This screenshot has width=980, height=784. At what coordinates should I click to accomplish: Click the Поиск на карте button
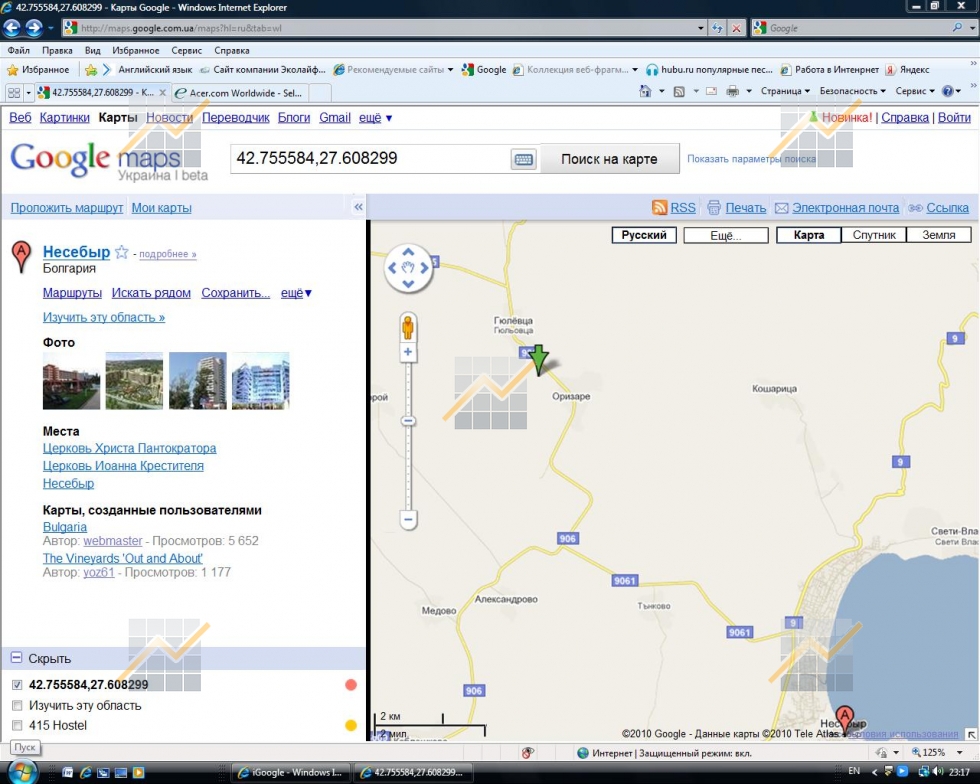coord(609,159)
